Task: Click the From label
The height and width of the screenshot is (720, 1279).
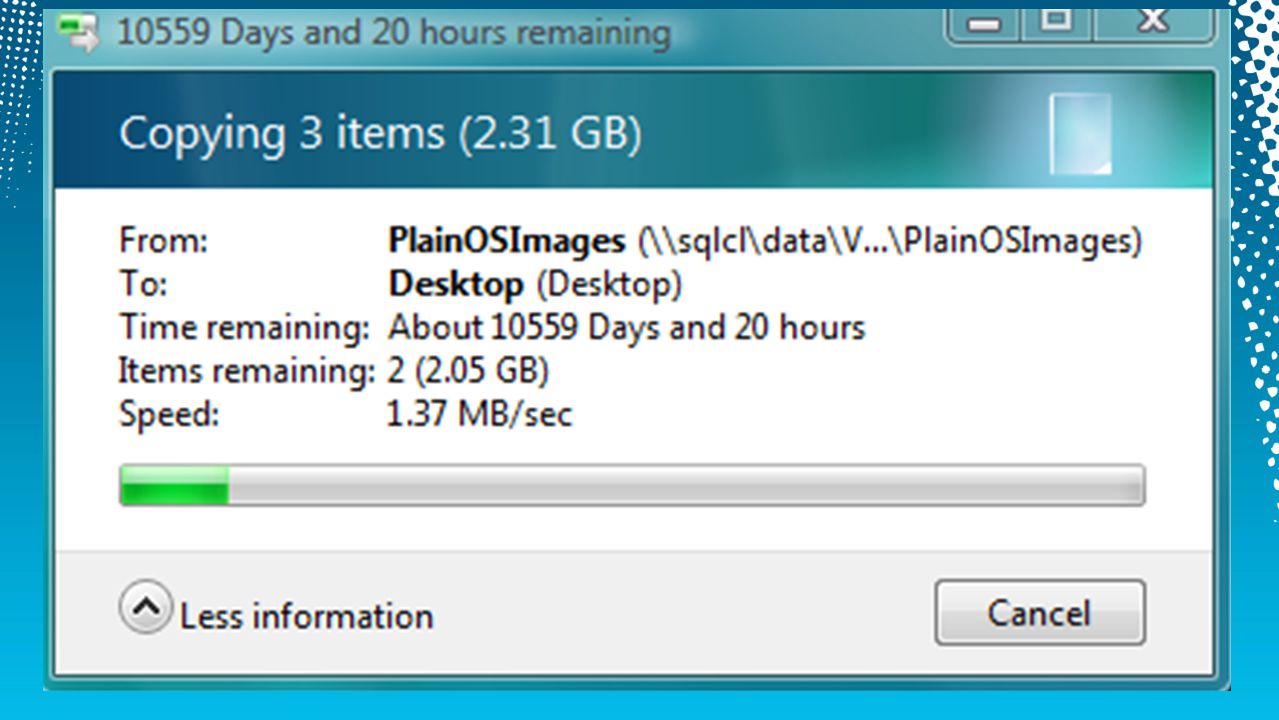Action: coord(163,241)
